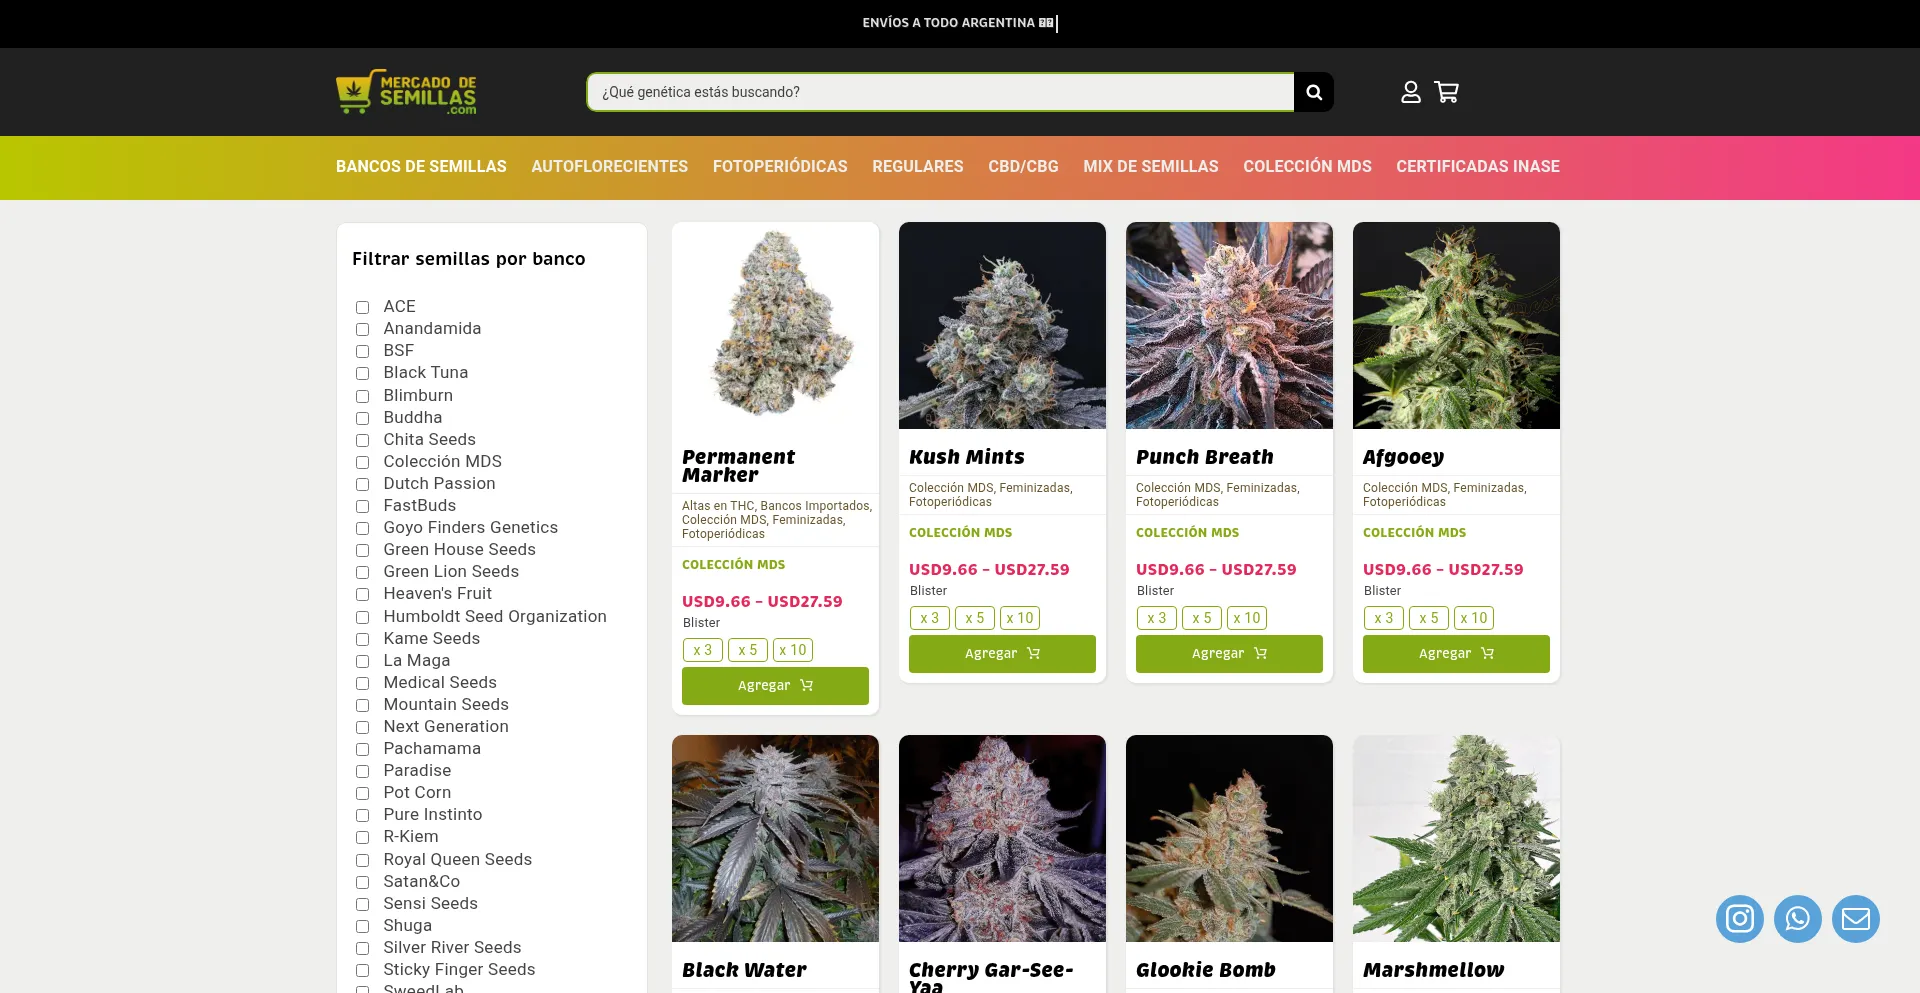Go to Certificadas INASE menu
The width and height of the screenshot is (1920, 993).
coord(1478,167)
